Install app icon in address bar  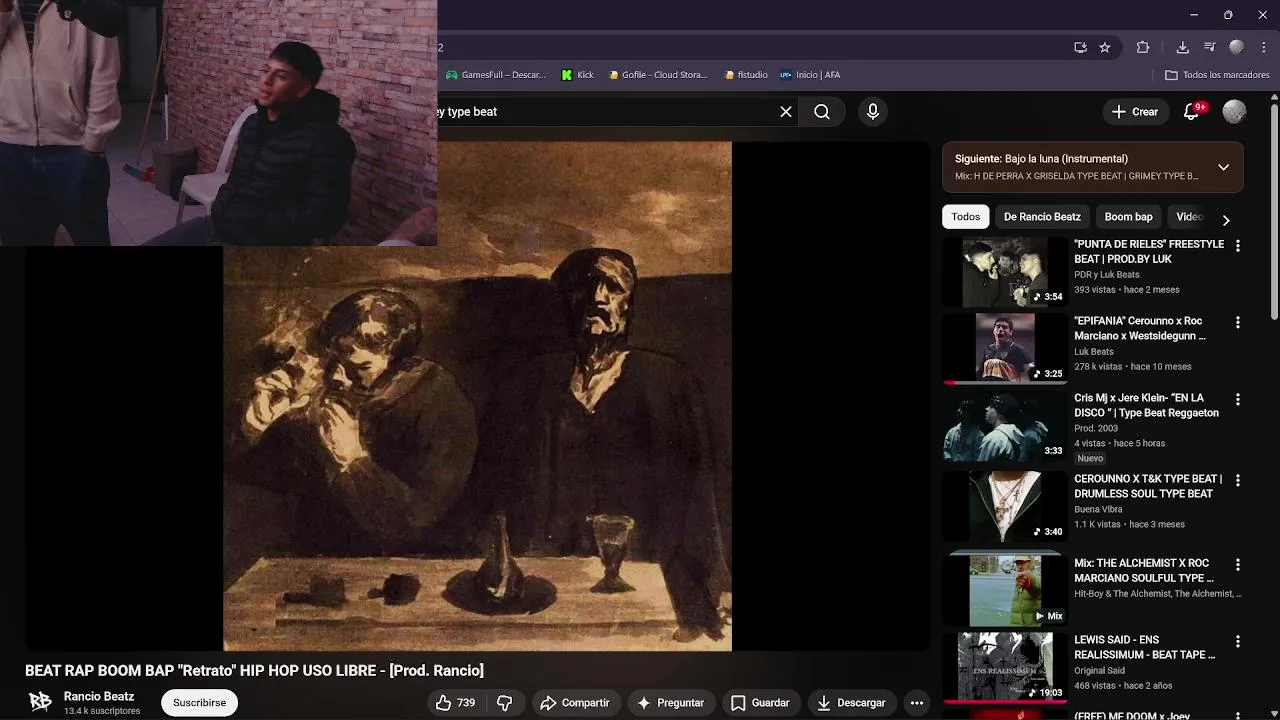tap(1080, 47)
